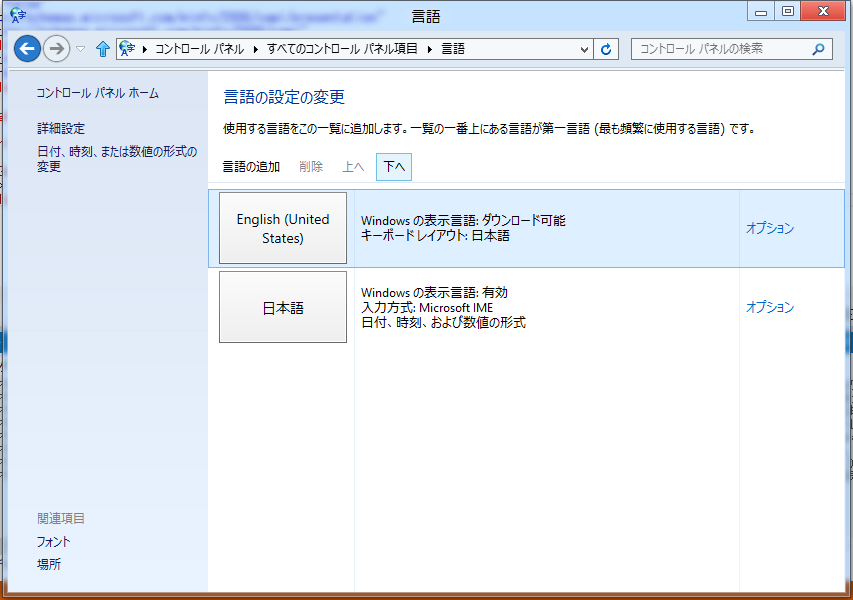Viewport: 853px width, 600px height.
Task: Minimize the 言語 window
Action: tap(761, 11)
